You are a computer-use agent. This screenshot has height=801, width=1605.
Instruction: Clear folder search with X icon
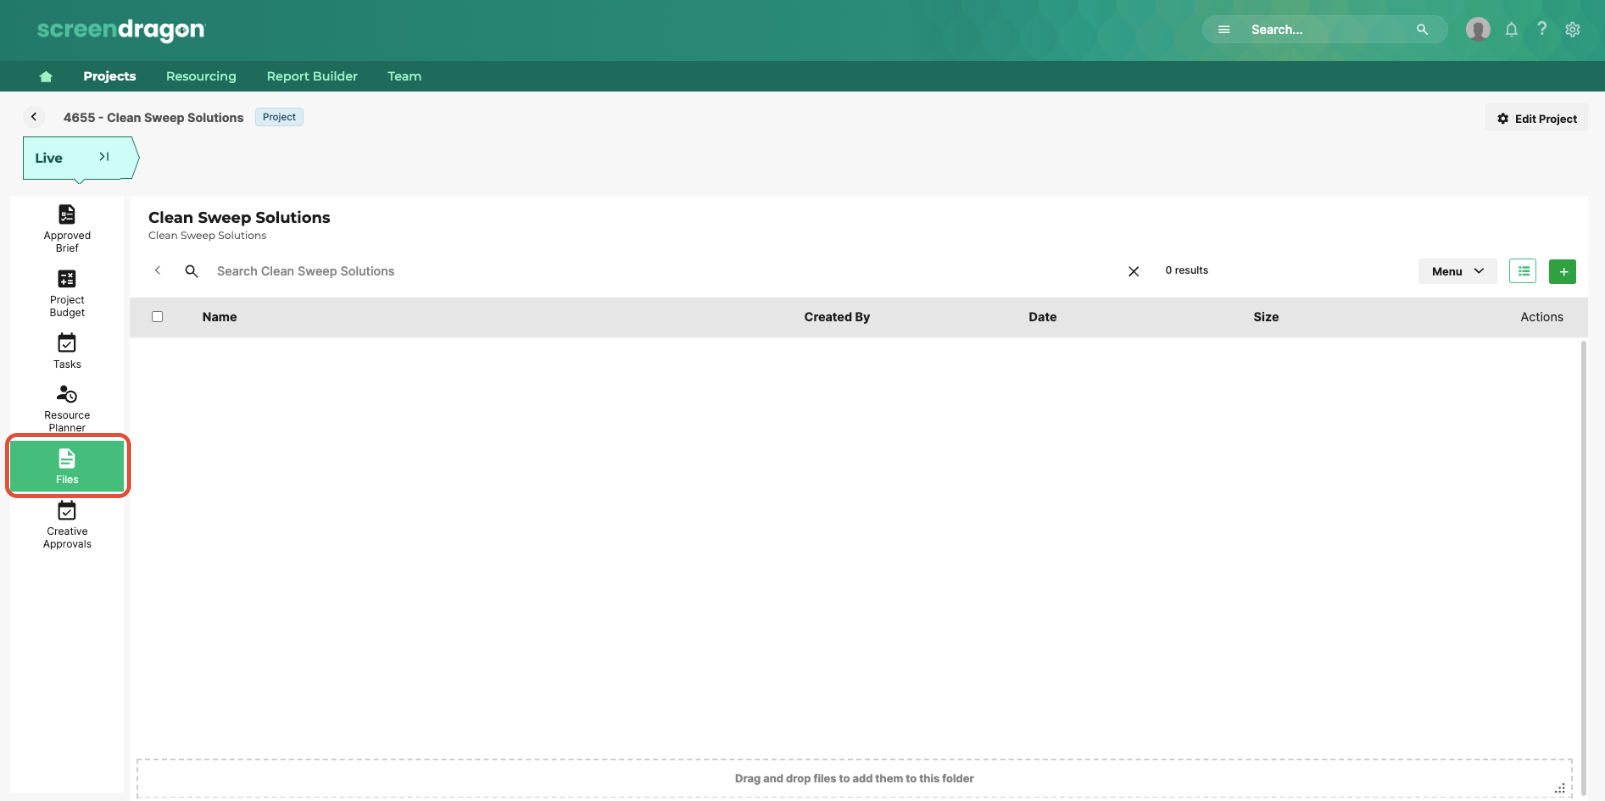point(1134,271)
